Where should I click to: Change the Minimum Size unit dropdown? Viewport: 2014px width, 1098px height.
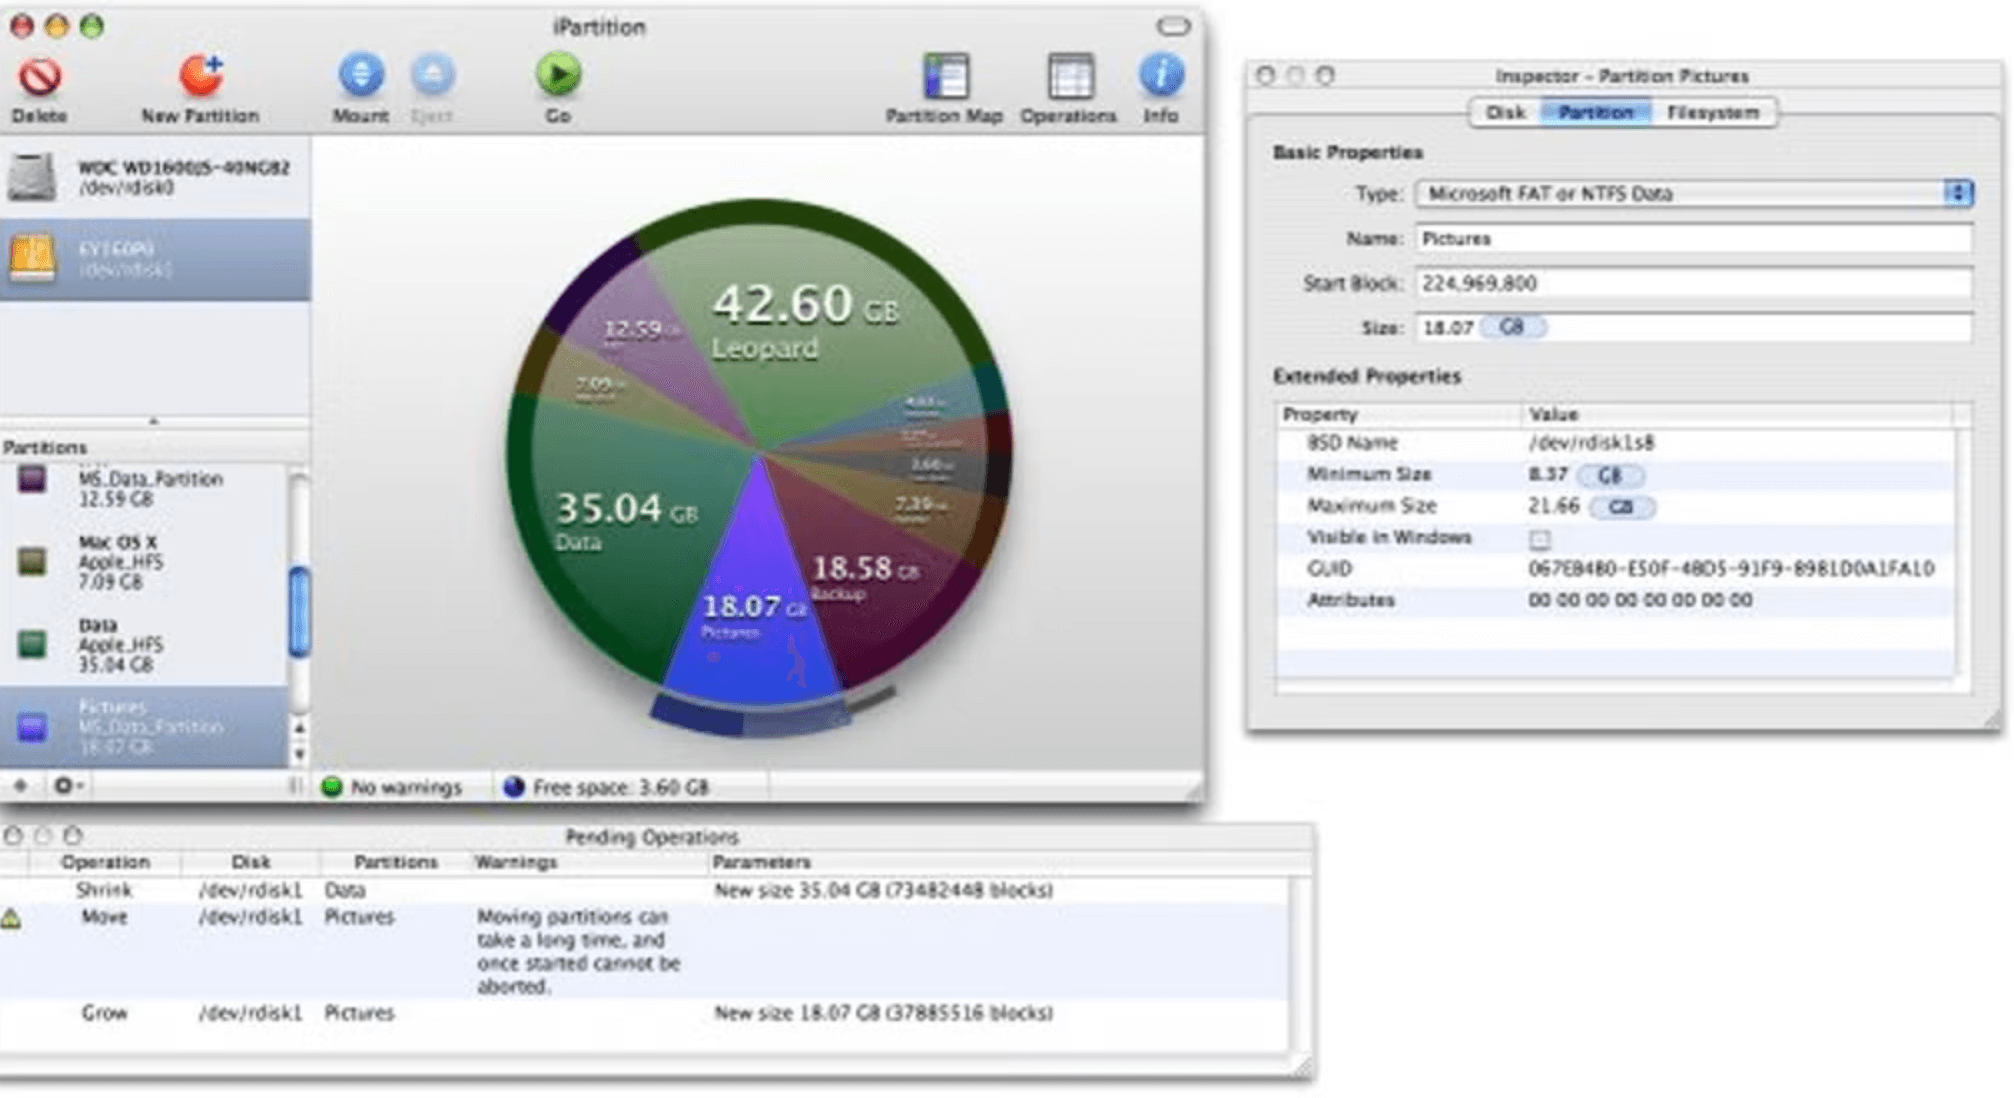1608,475
